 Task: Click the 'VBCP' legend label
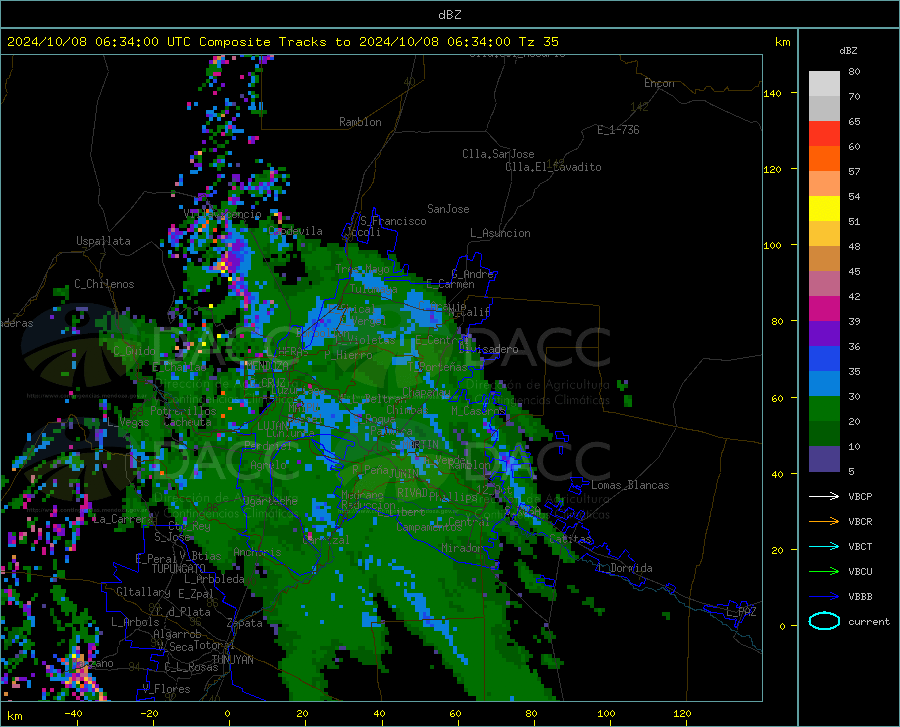pyautogui.click(x=860, y=496)
